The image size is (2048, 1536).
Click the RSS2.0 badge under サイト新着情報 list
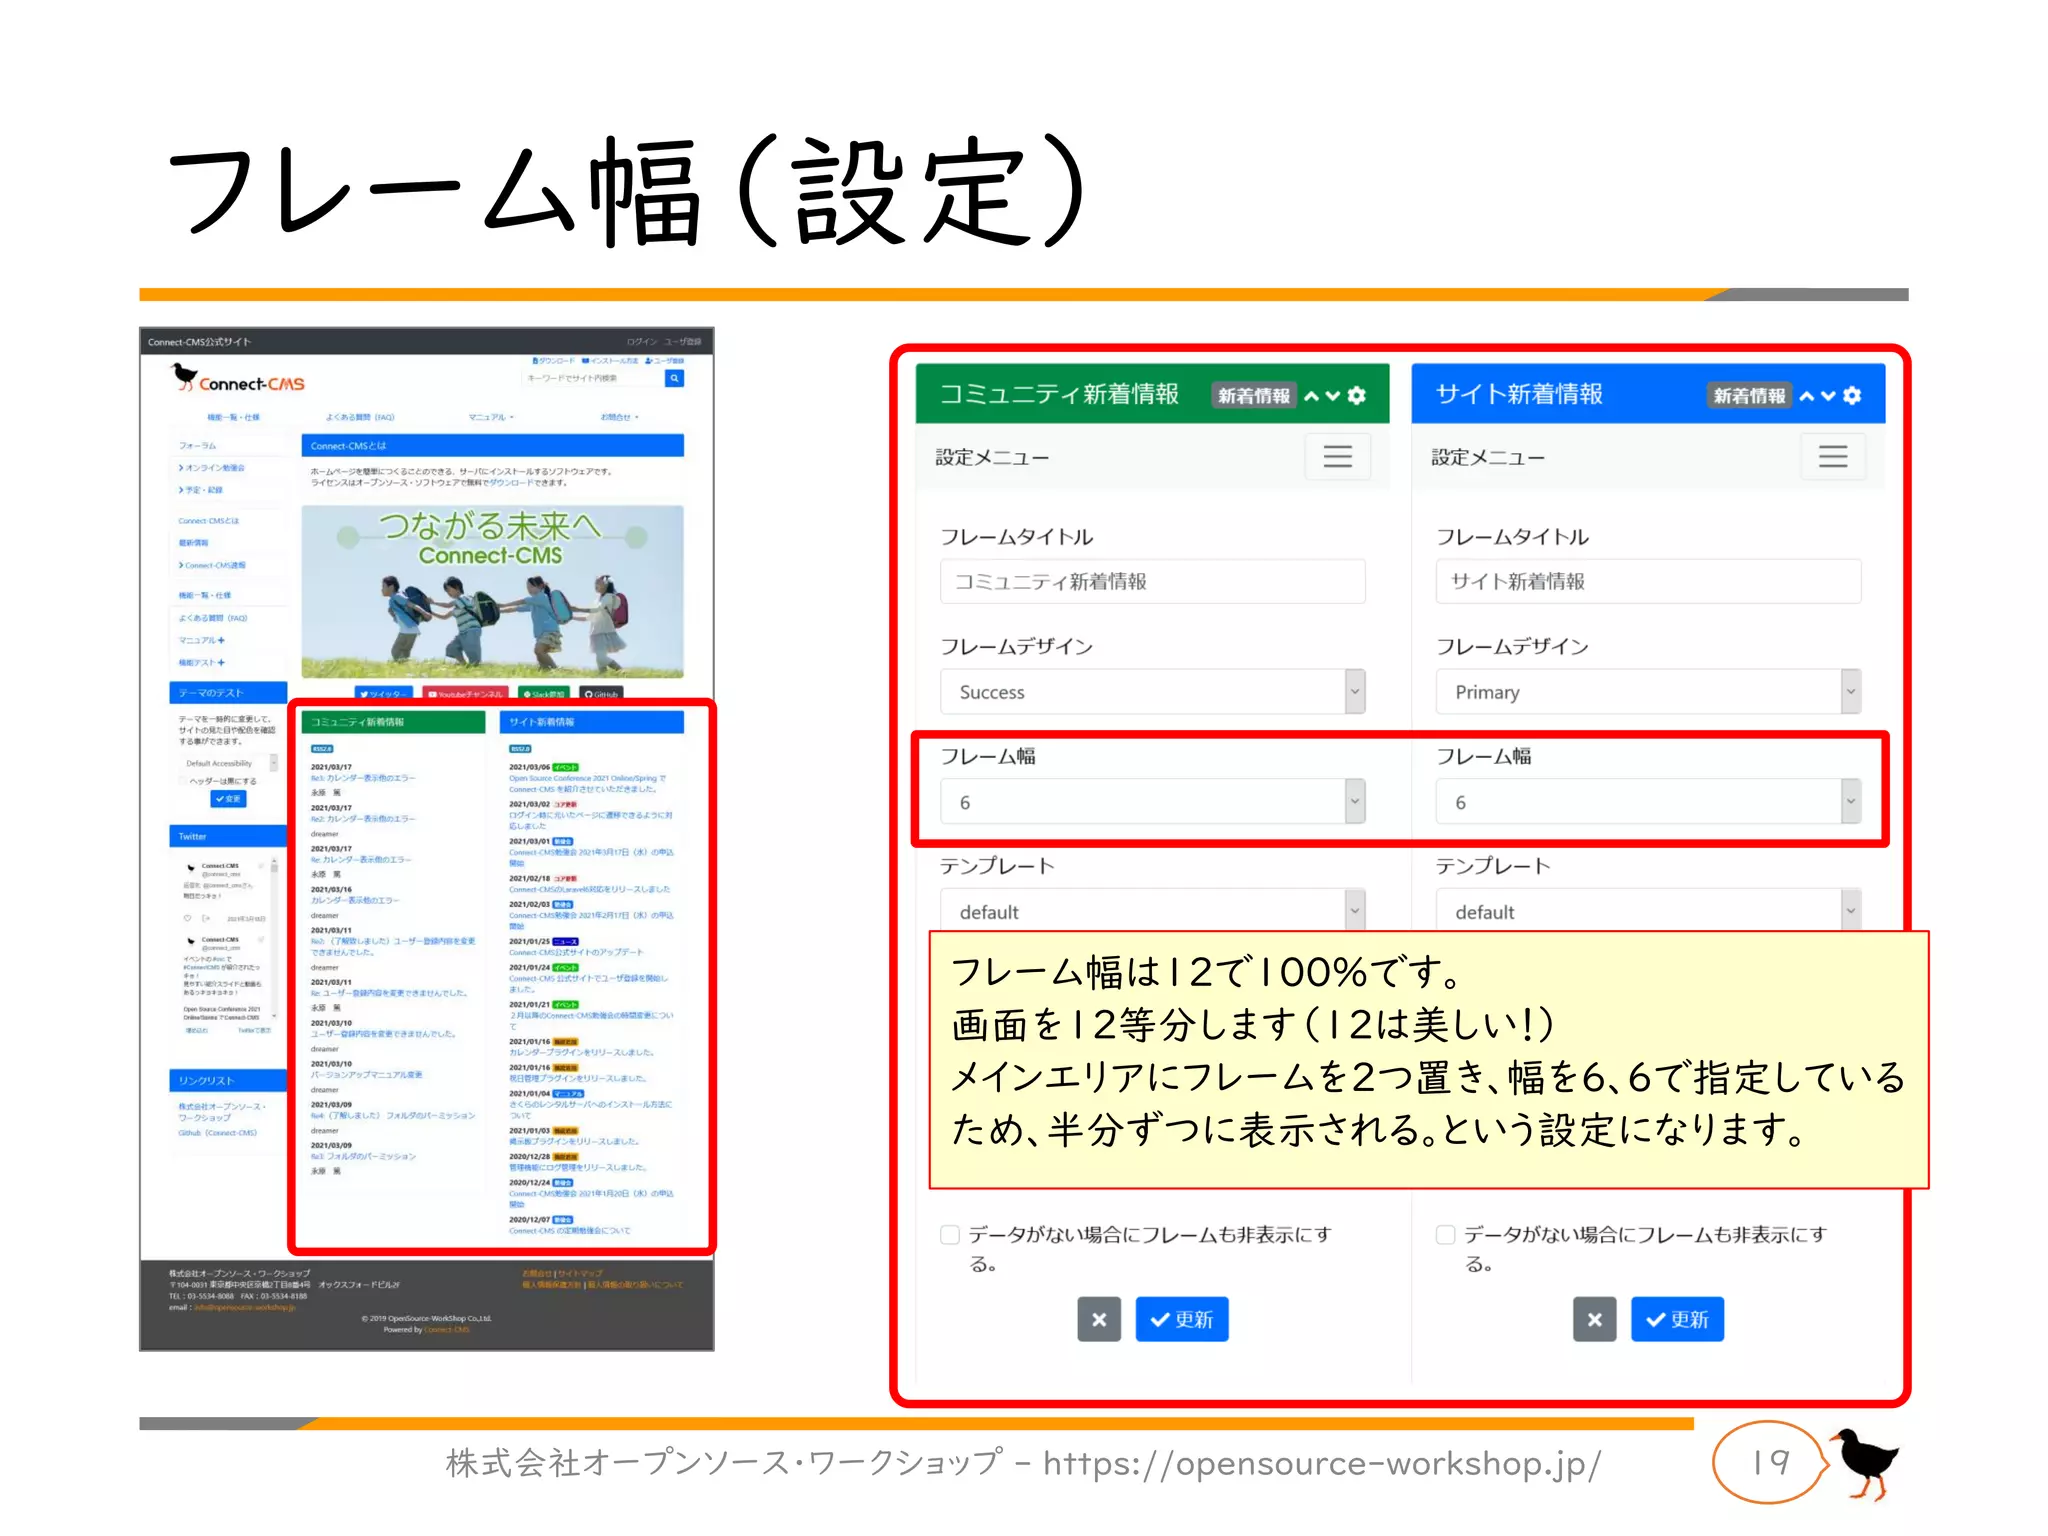521,748
